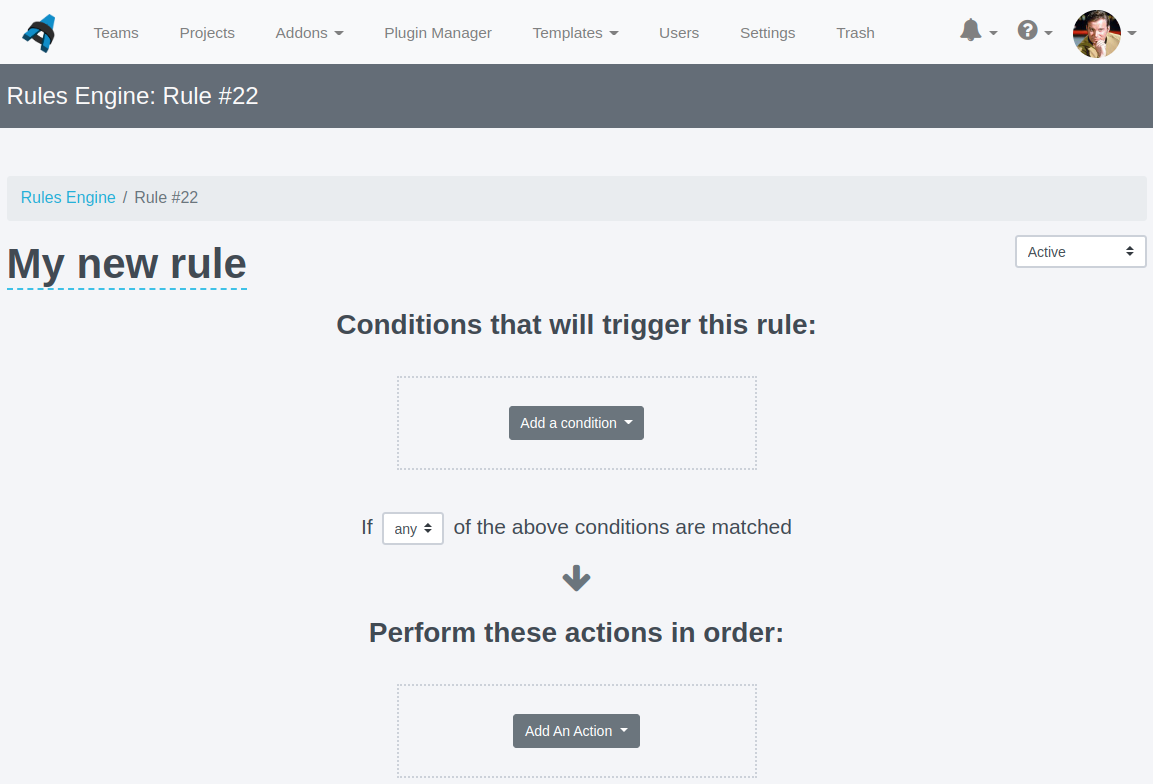The height and width of the screenshot is (784, 1153).
Task: Click the app logo in the navbar
Action: (x=39, y=32)
